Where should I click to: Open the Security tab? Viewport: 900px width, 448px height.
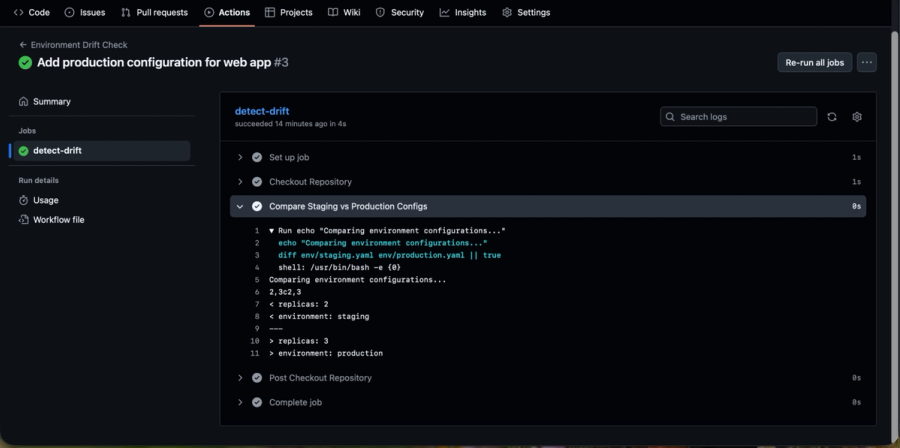pyautogui.click(x=399, y=12)
